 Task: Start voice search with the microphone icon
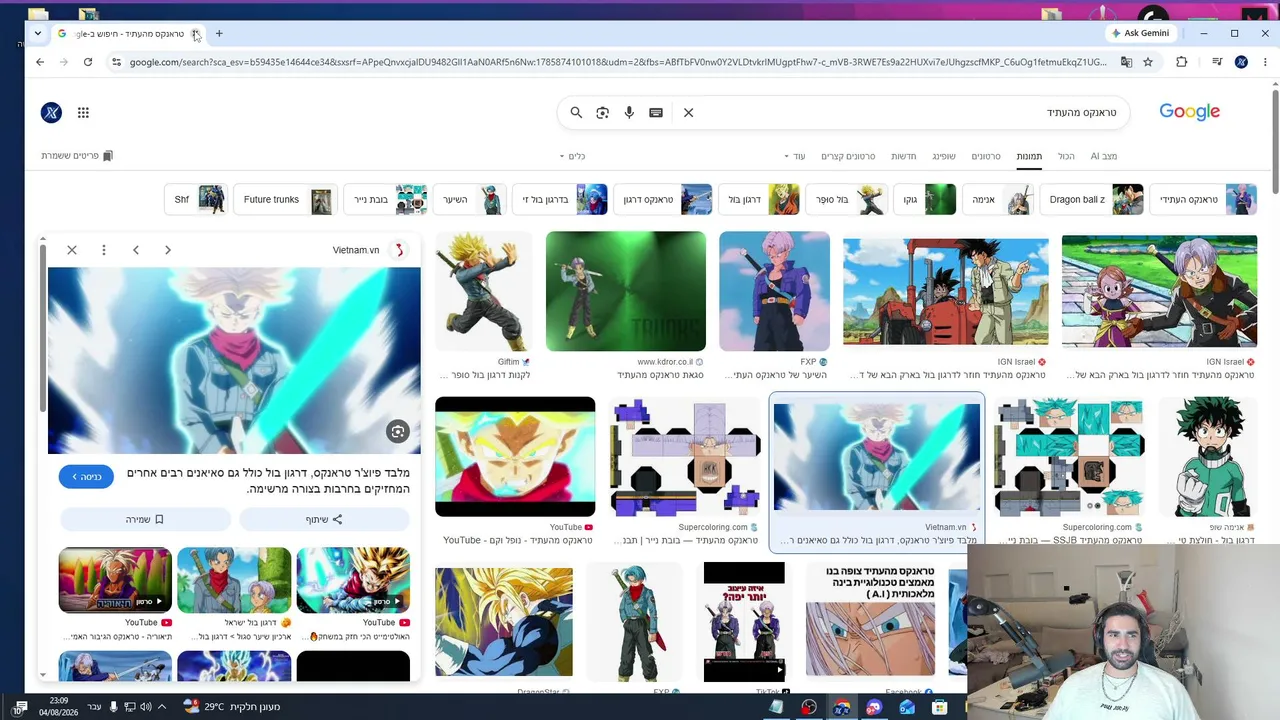coord(629,113)
